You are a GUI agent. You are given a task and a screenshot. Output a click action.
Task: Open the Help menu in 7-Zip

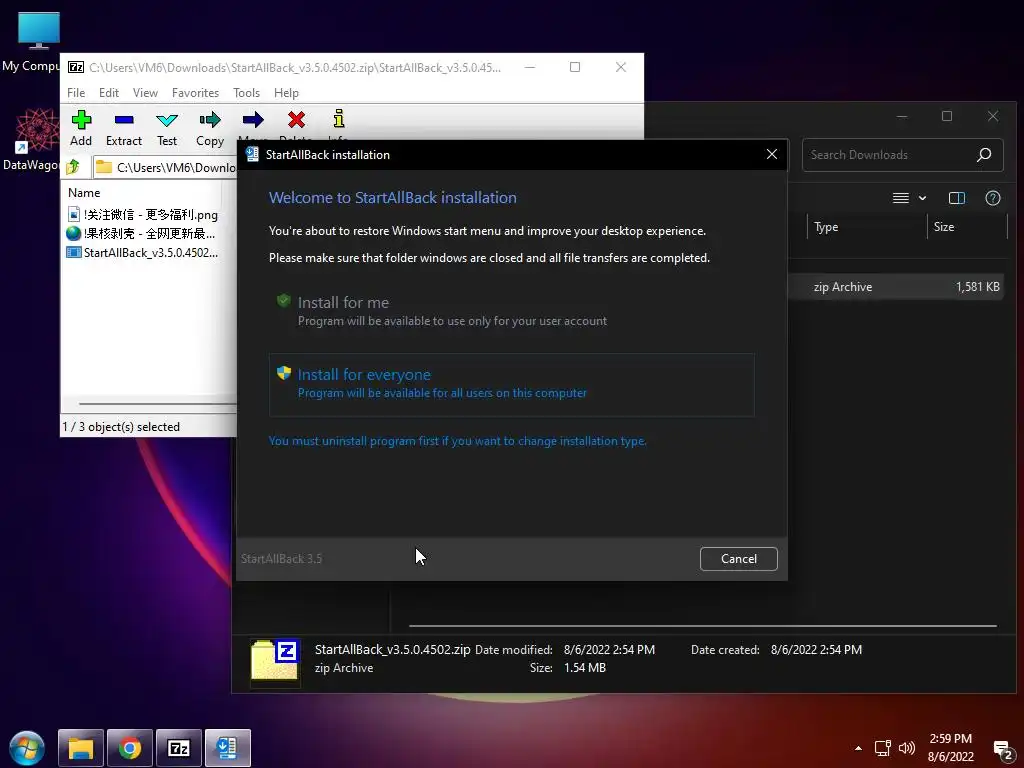click(286, 93)
